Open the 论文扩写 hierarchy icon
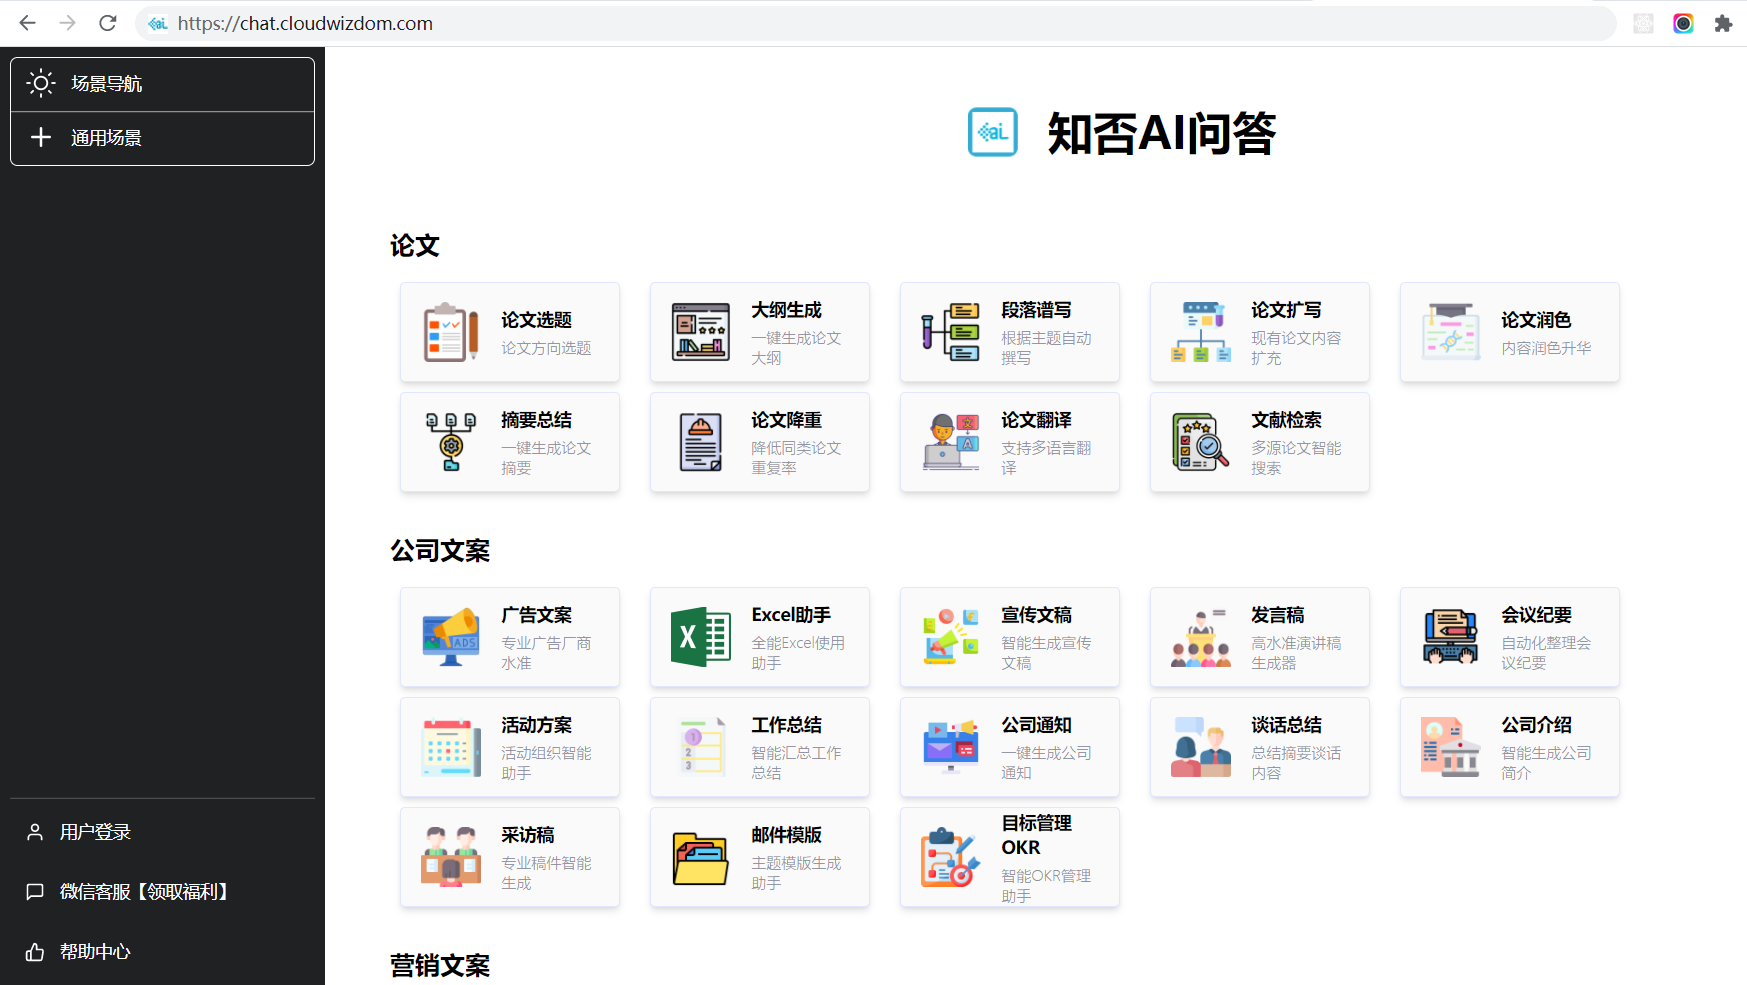 tap(1201, 332)
